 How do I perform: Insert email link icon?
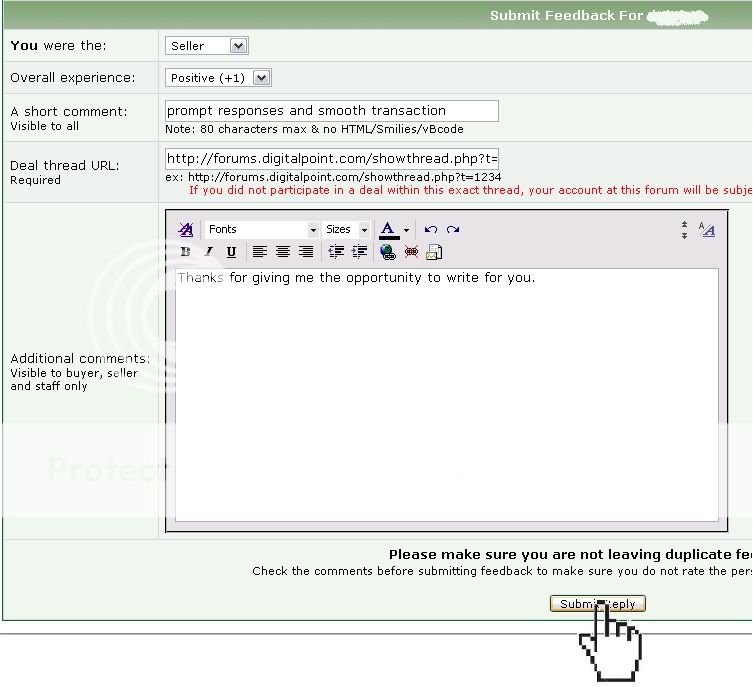(434, 252)
